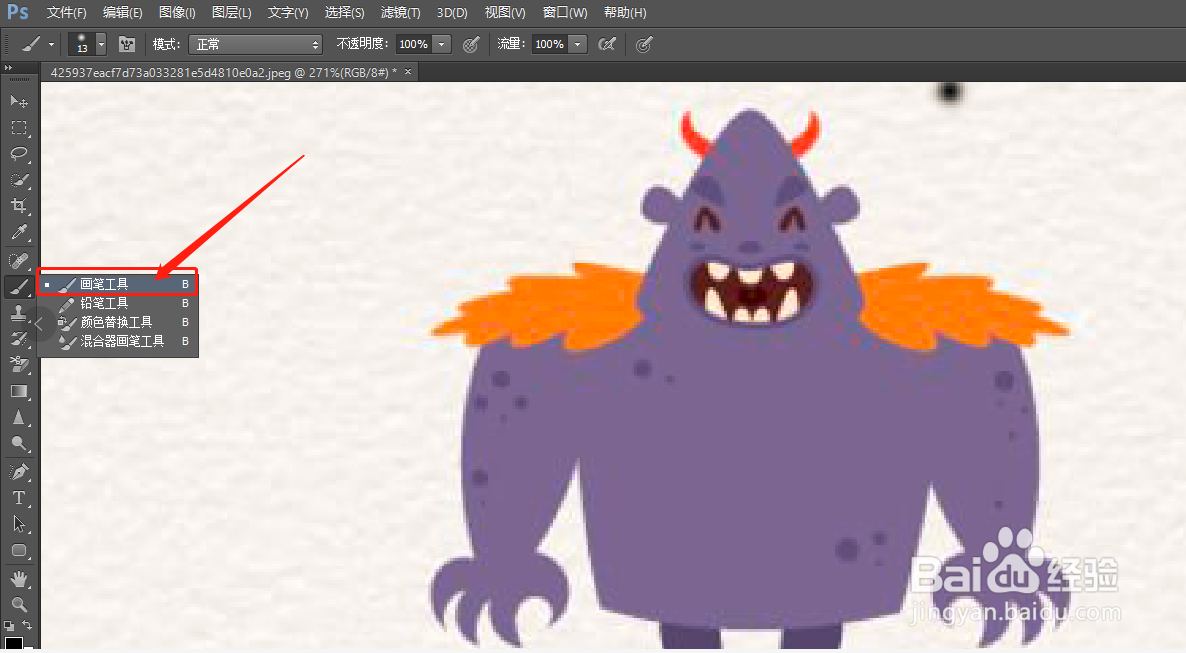Enable airbrush-style build-up effects

point(607,45)
